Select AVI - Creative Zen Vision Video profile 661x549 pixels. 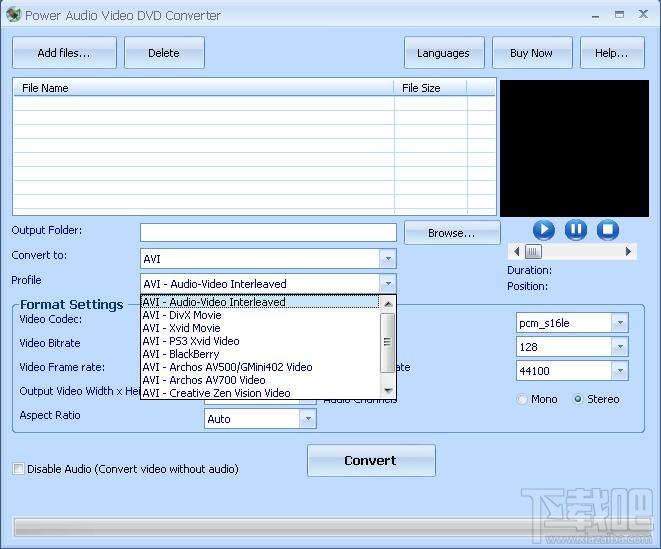(260, 393)
